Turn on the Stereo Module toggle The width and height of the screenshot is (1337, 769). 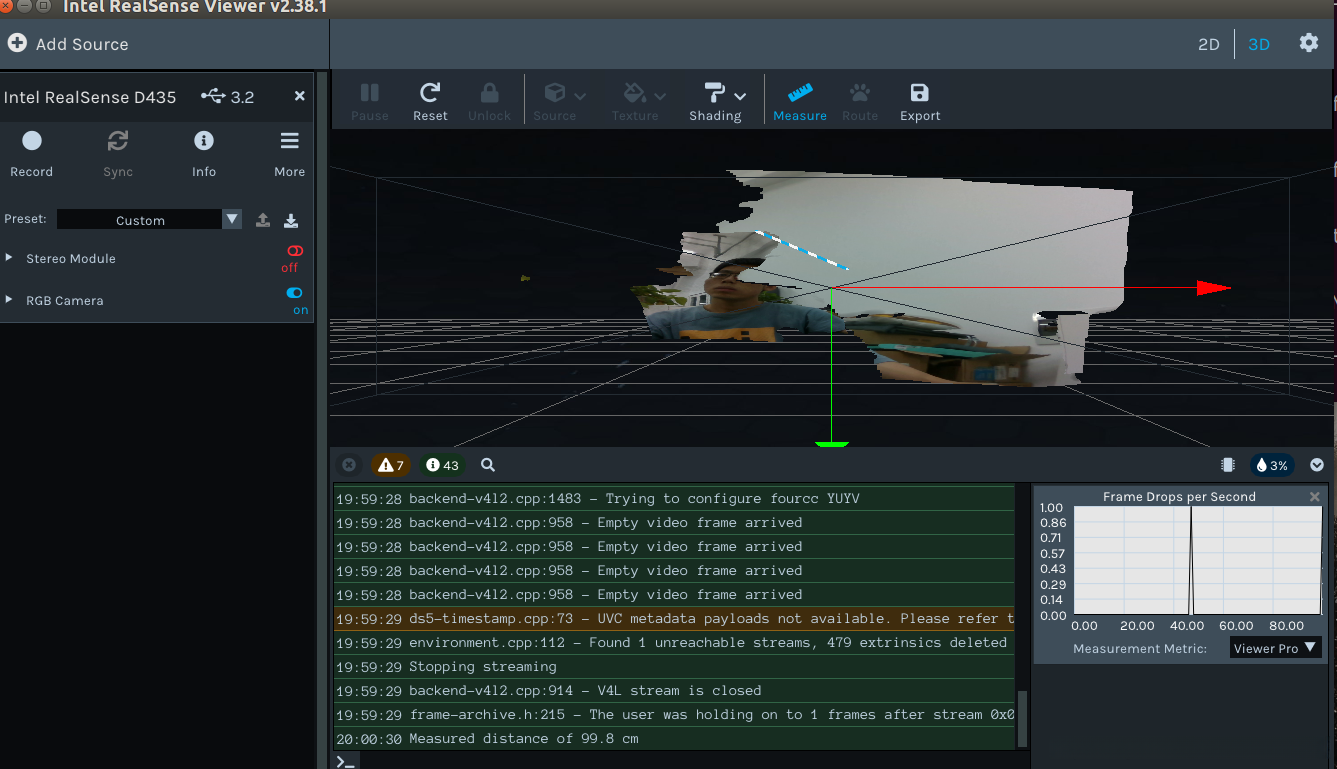click(x=294, y=251)
